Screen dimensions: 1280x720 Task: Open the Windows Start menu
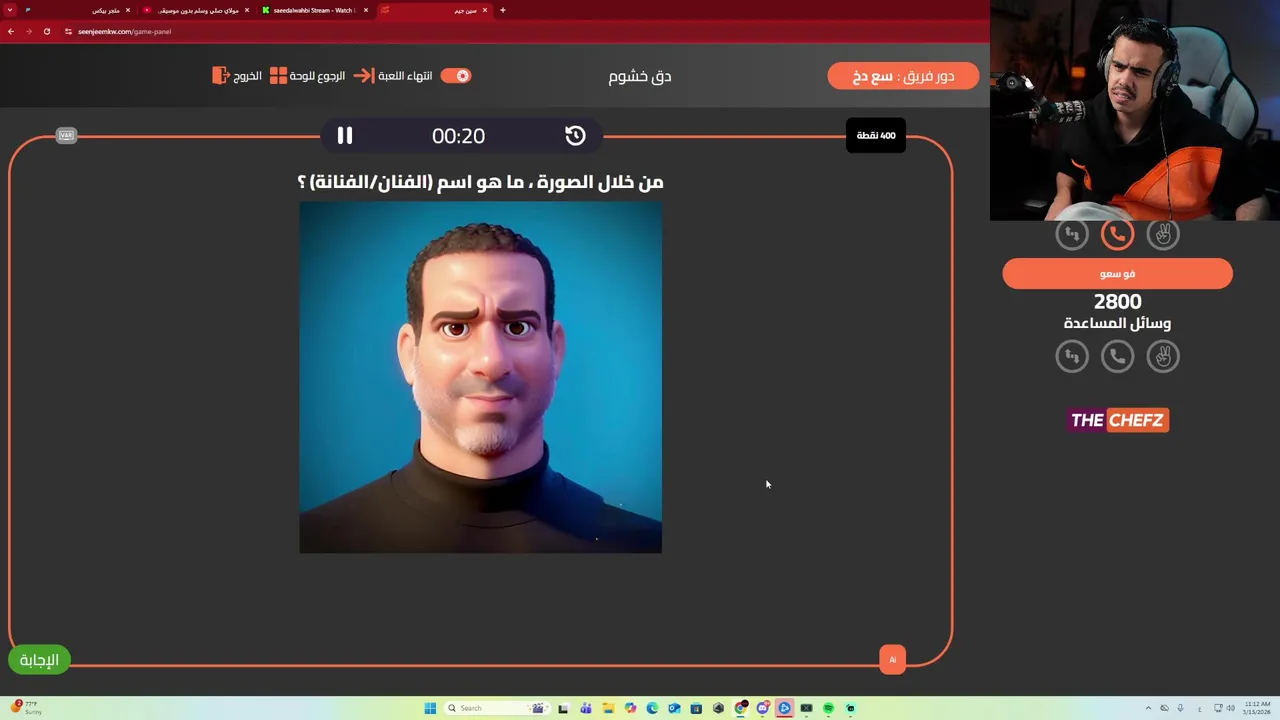(x=430, y=708)
